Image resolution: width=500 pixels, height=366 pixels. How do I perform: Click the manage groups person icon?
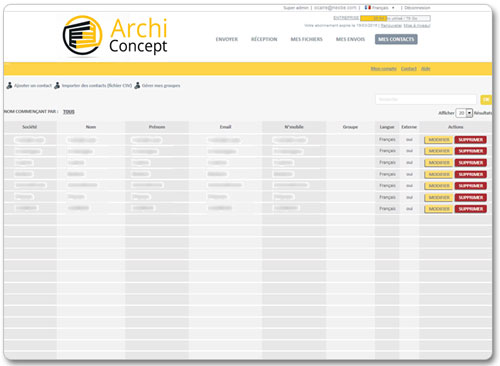(x=137, y=86)
